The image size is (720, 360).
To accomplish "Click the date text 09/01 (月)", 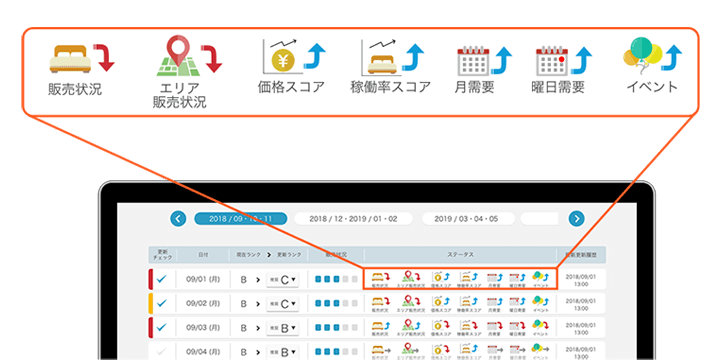I will [202, 279].
